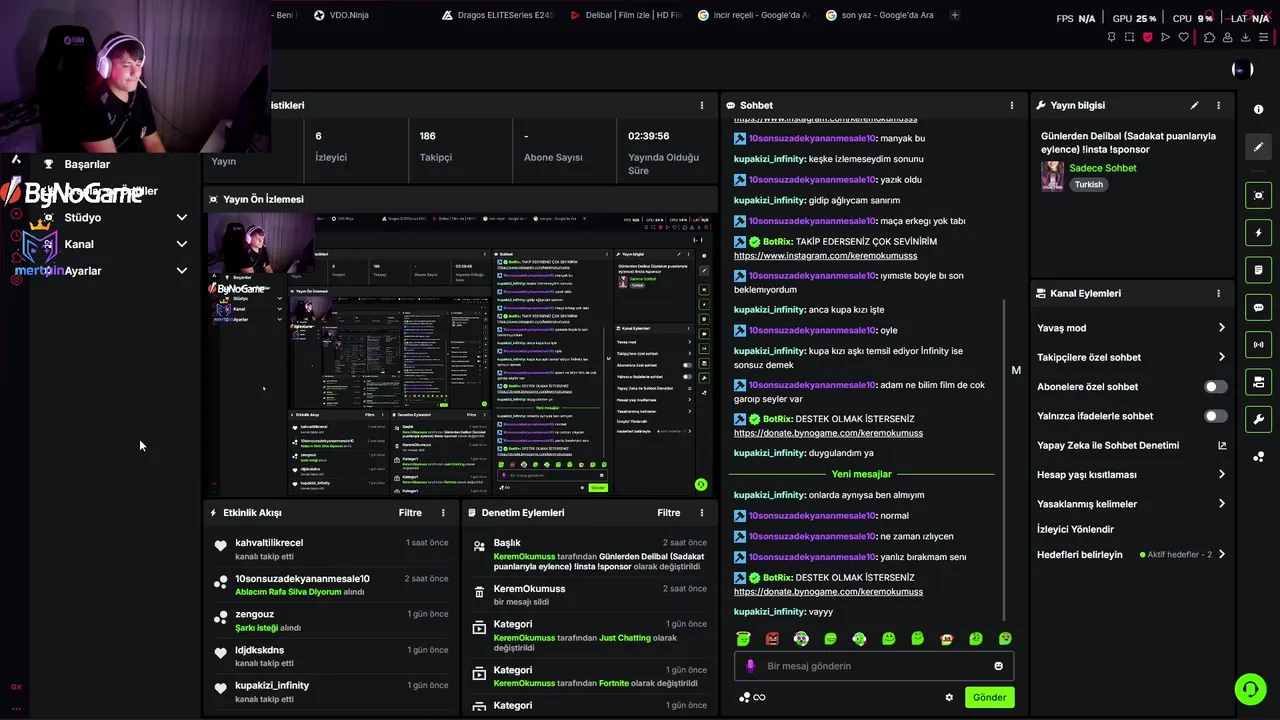Screen dimensions: 1280x720
Task: Switch to the Dragos ELITESeries browser tab
Action: 497,15
